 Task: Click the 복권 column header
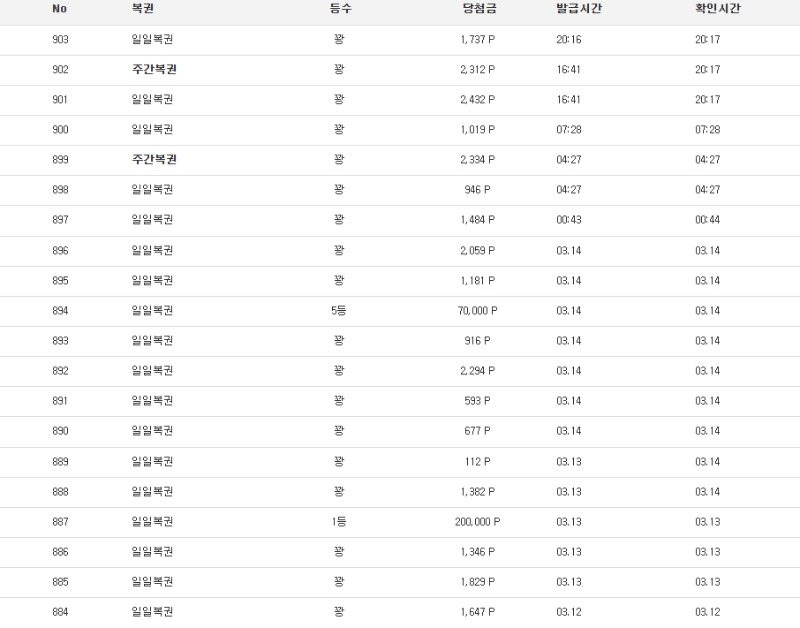pyautogui.click(x=143, y=8)
